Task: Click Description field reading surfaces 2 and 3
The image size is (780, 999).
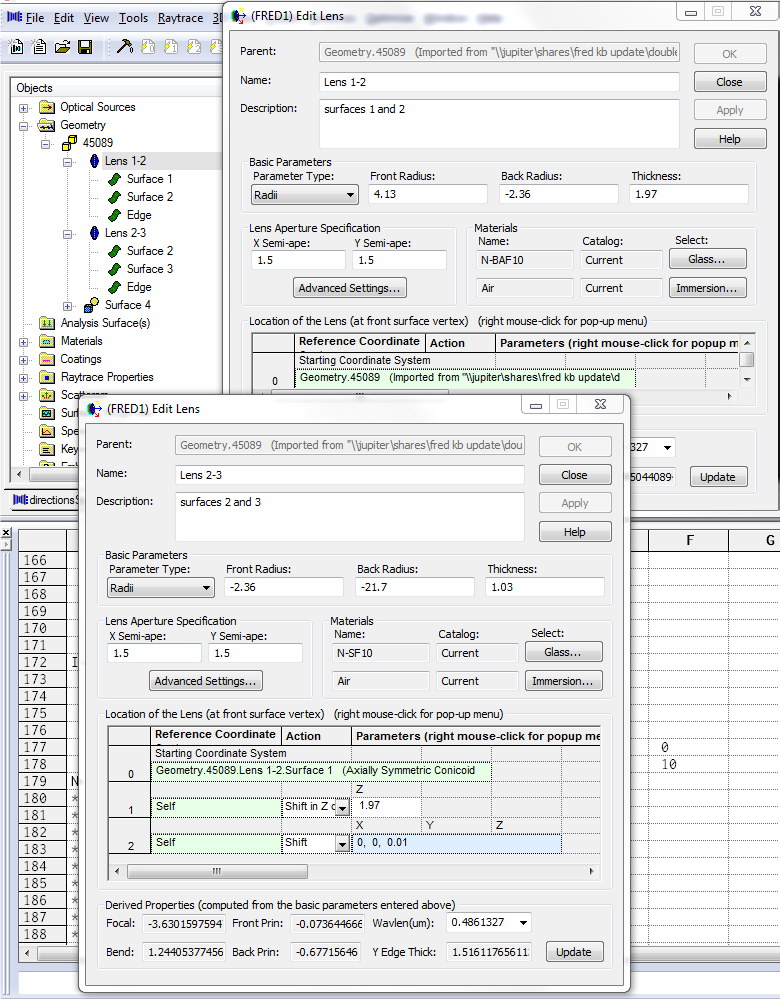Action: [x=349, y=517]
